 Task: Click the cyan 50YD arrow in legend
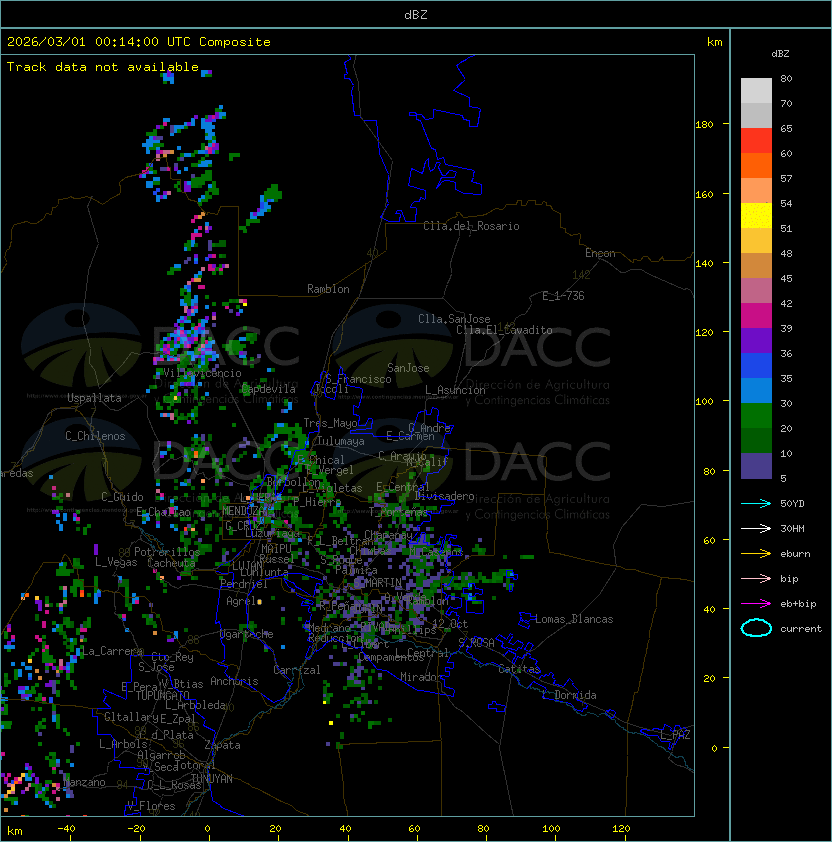756,503
